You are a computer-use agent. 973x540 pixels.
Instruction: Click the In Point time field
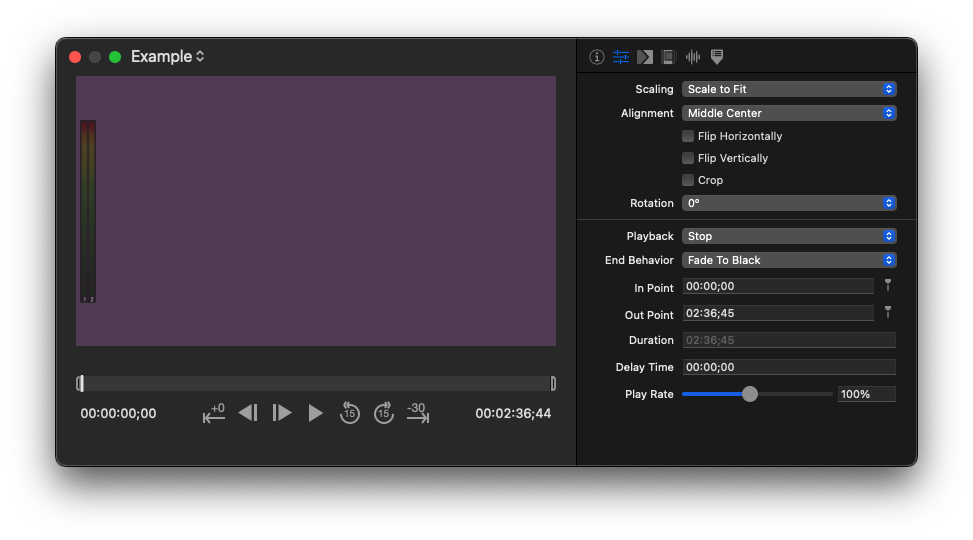778,286
